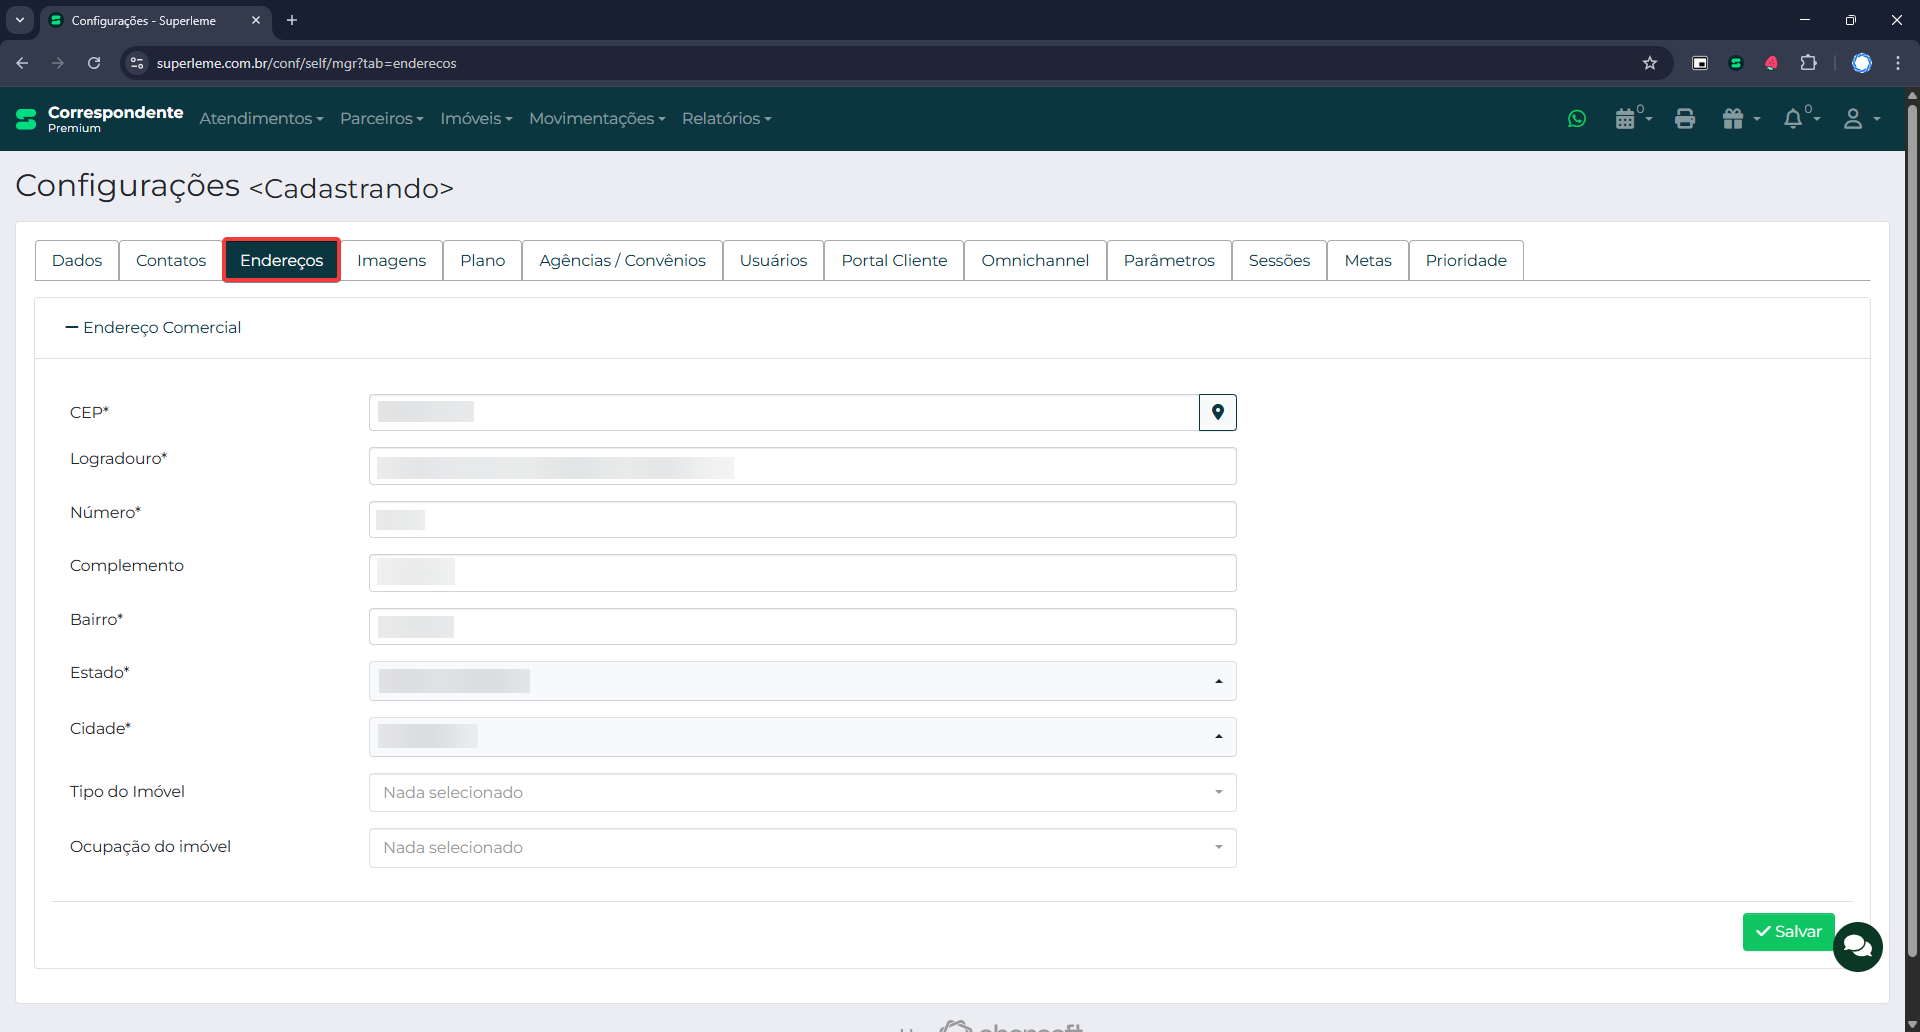Open the chat bubble support widget
1920x1032 pixels.
pyautogui.click(x=1857, y=946)
